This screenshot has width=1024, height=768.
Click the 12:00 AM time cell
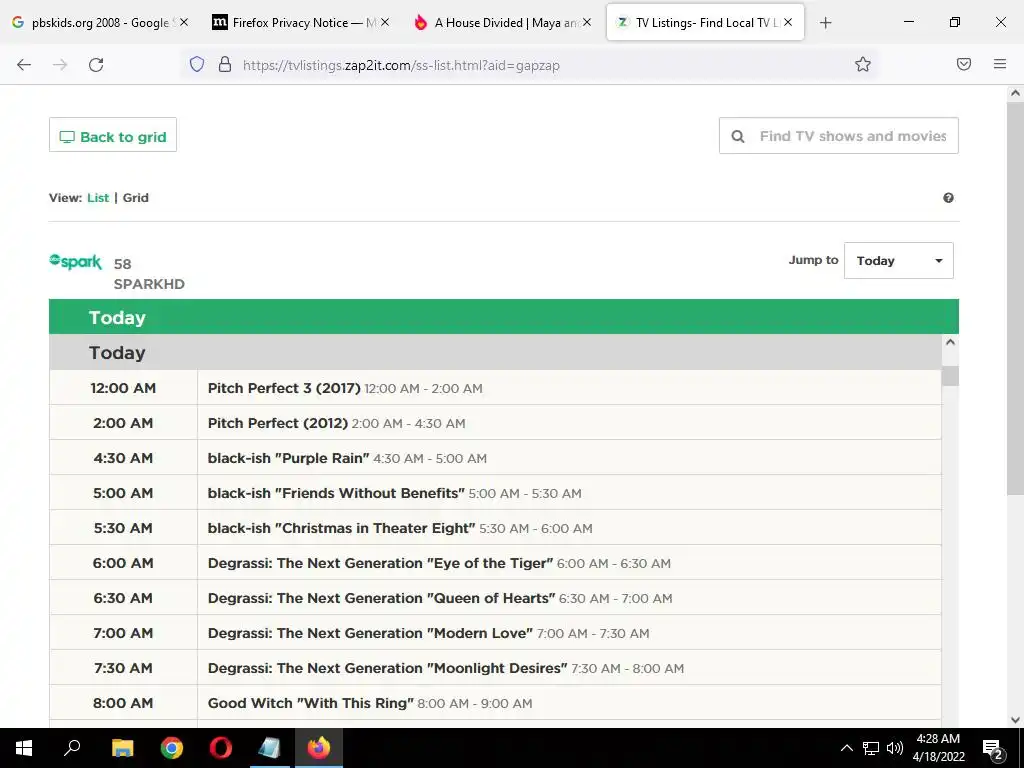coord(123,388)
